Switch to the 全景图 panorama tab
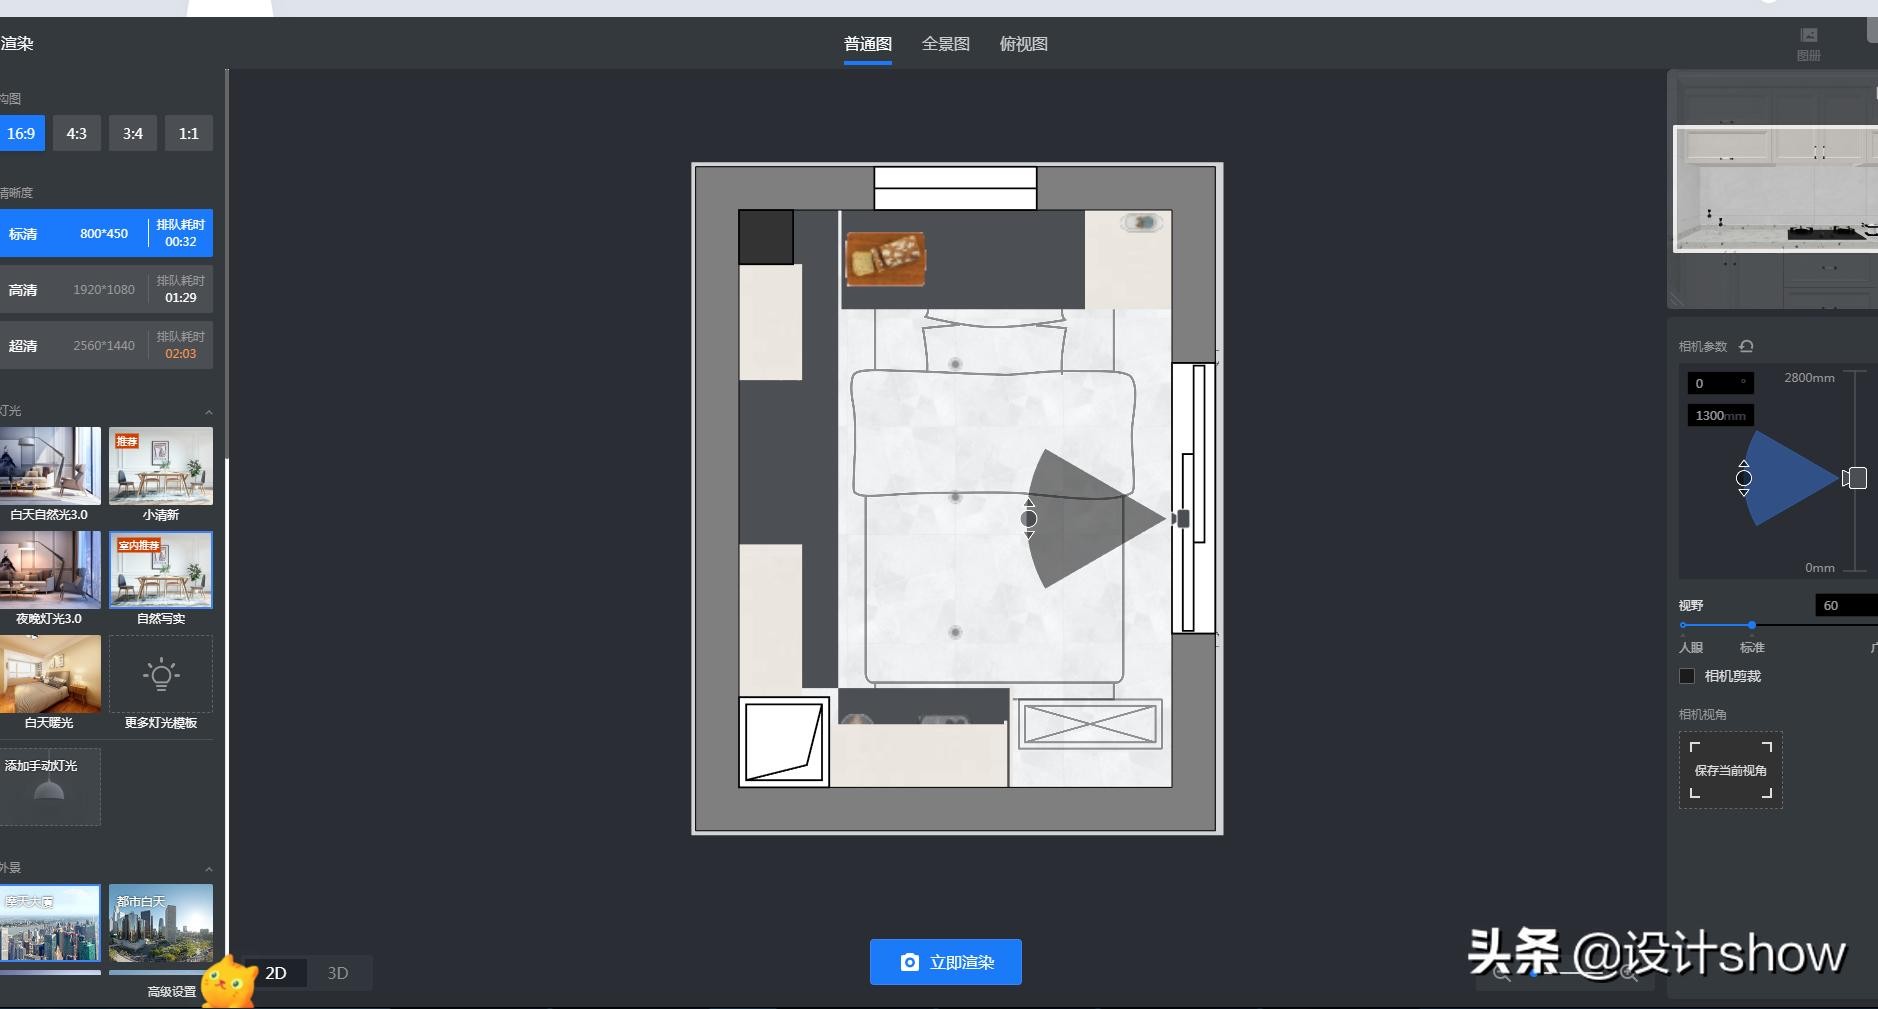 (945, 44)
